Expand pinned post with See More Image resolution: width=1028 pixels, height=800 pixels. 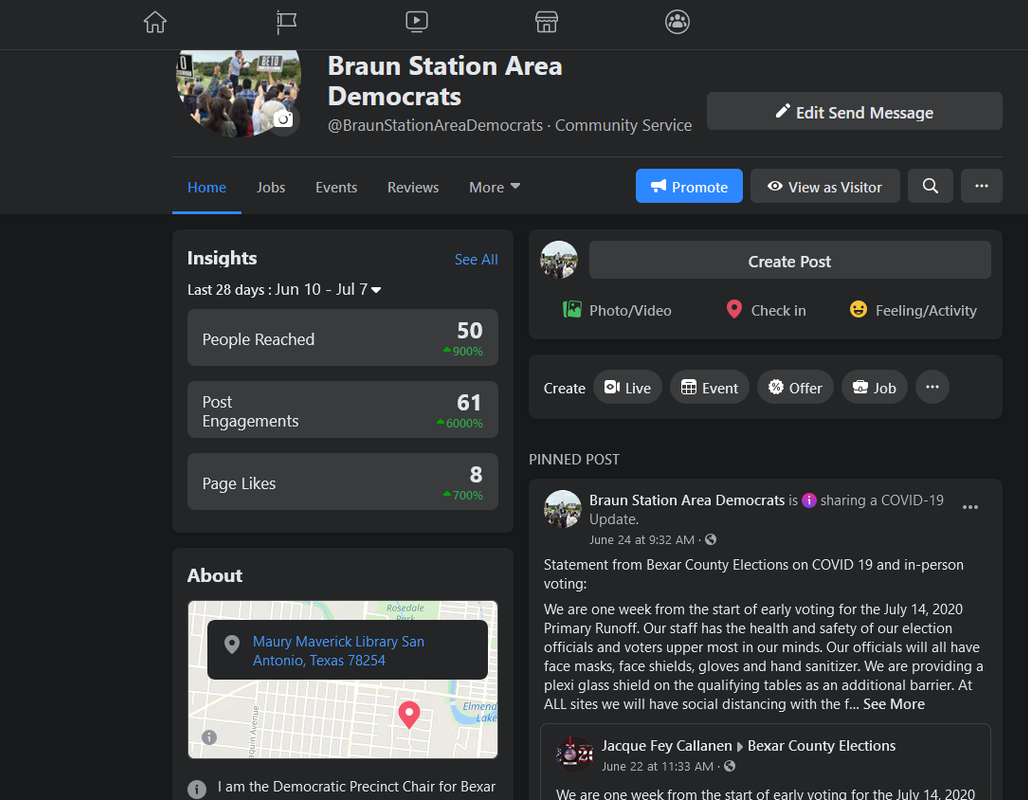click(894, 704)
